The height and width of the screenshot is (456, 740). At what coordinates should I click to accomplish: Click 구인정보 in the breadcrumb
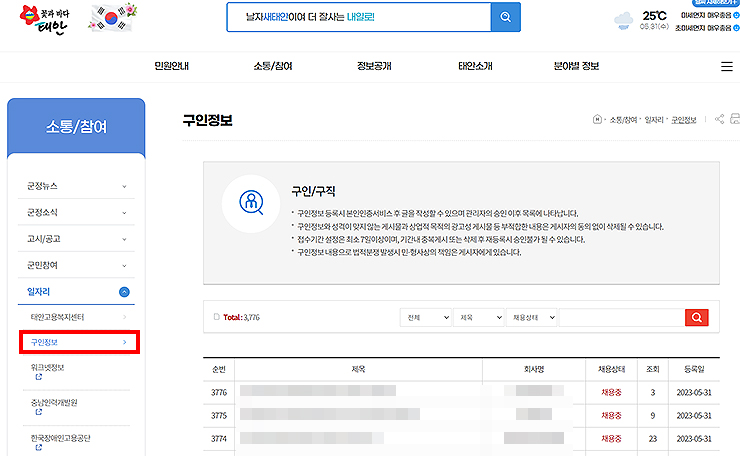tap(684, 120)
